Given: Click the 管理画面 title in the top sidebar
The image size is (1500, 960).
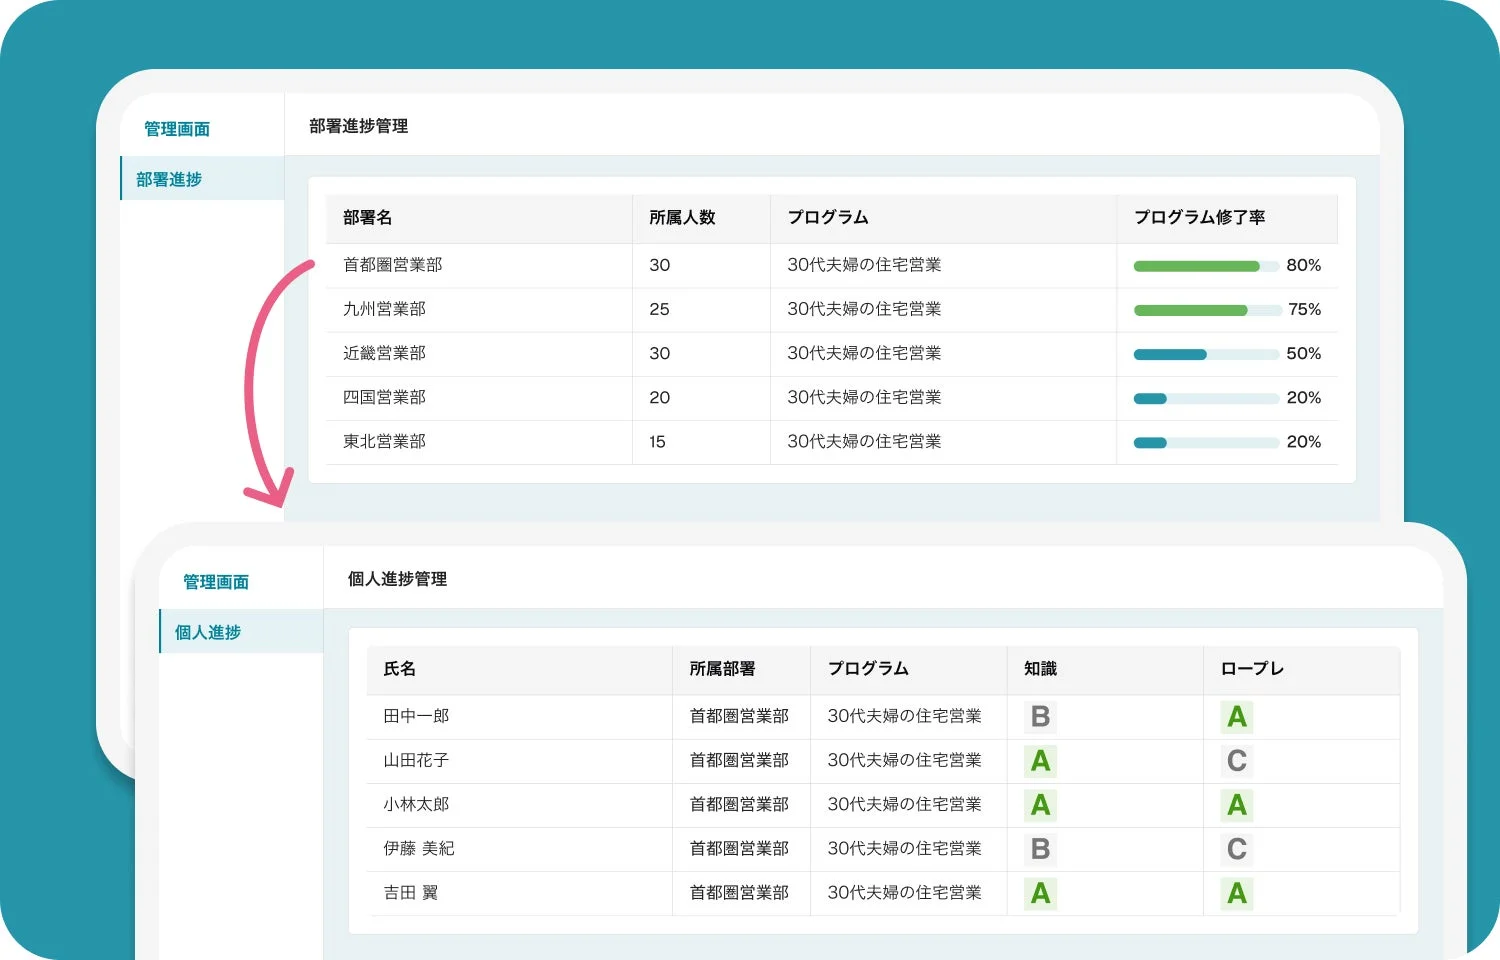Looking at the screenshot, I should (177, 129).
